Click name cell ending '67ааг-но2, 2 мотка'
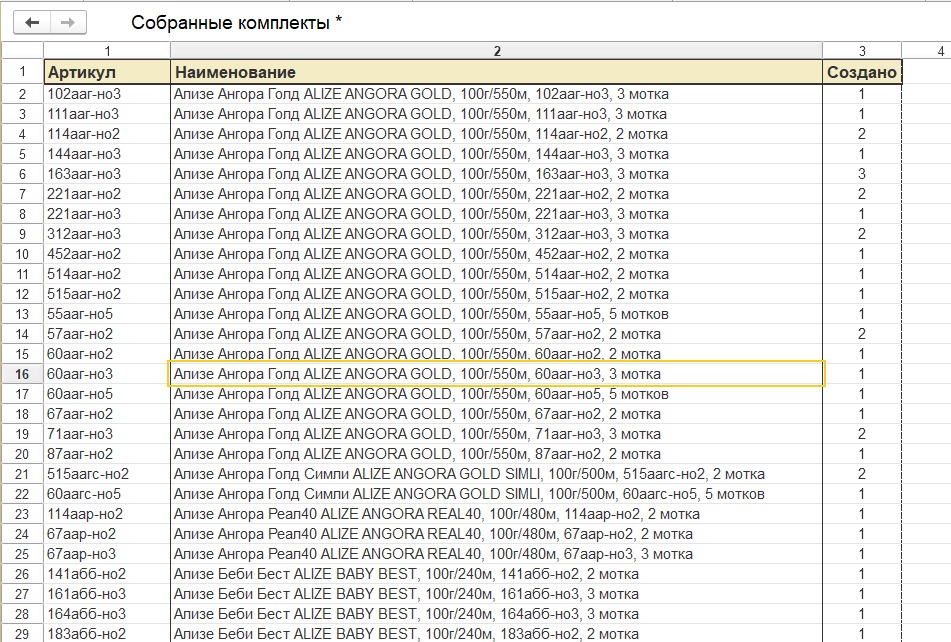951x642 pixels. point(496,414)
